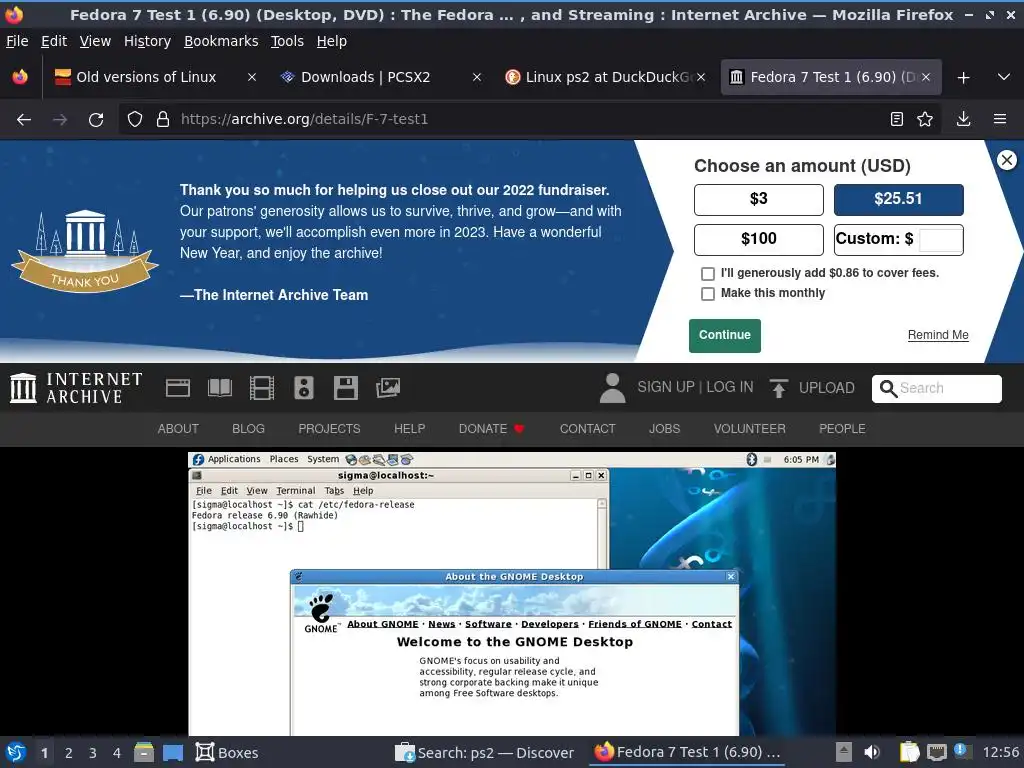Bookmark this page with the star icon
The image size is (1024, 768).
925,119
